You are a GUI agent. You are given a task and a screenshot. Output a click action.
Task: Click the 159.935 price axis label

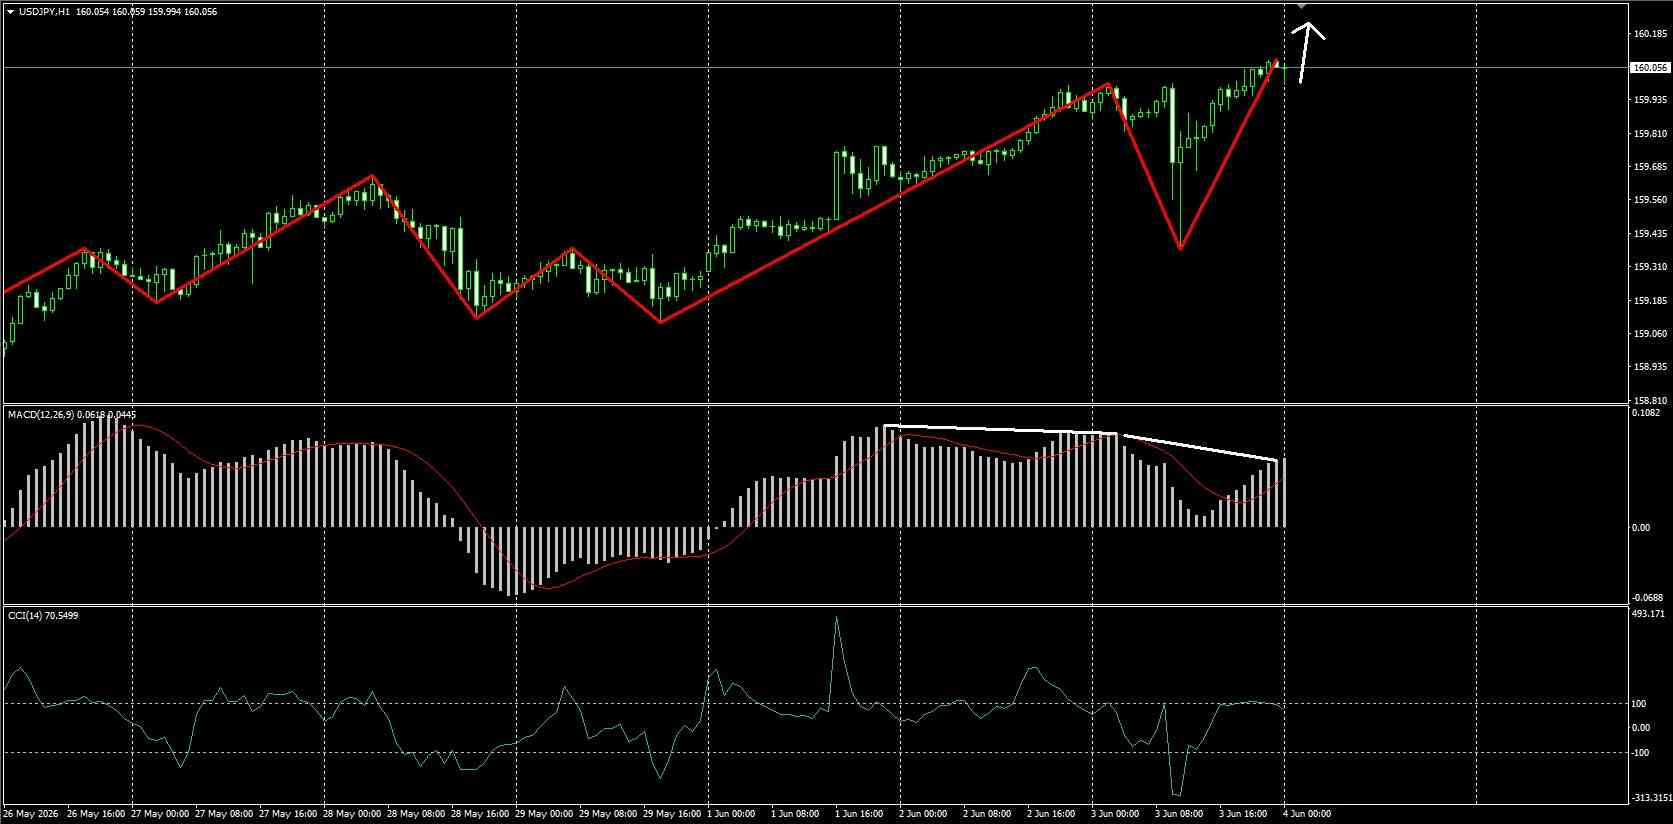[x=1648, y=100]
